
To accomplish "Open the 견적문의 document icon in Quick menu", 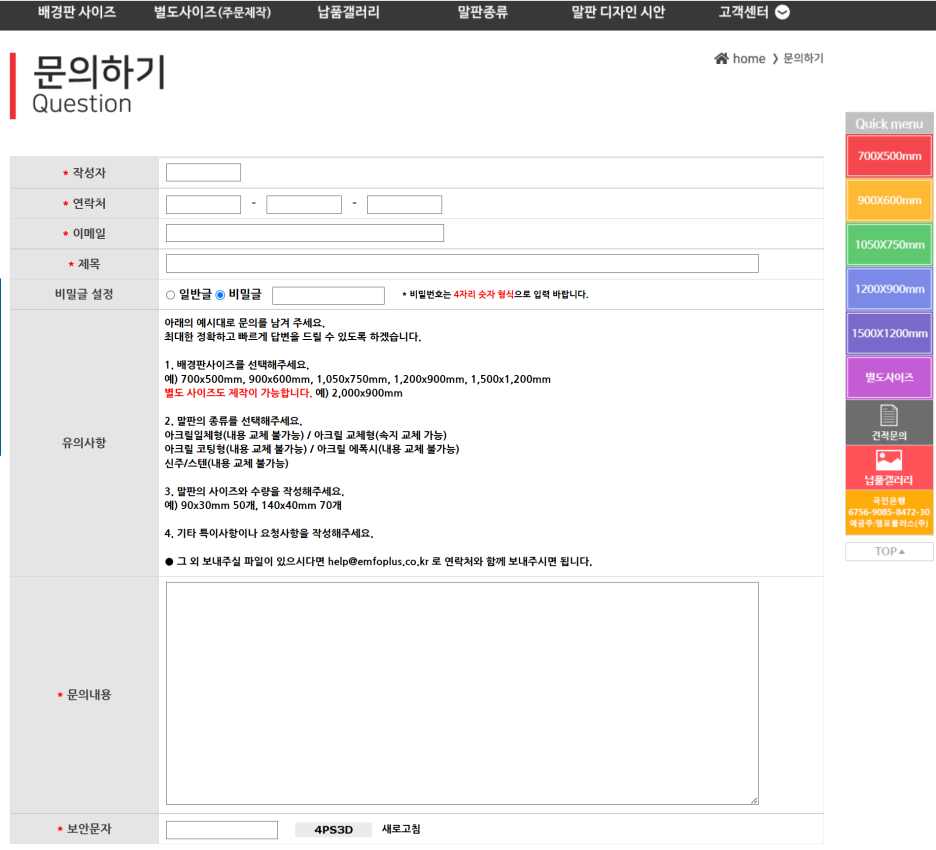I will (889, 415).
